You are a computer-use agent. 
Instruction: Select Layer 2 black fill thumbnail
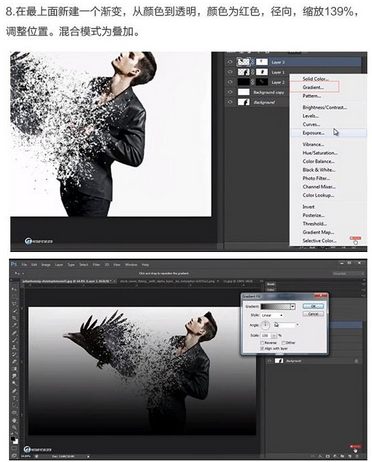243,82
